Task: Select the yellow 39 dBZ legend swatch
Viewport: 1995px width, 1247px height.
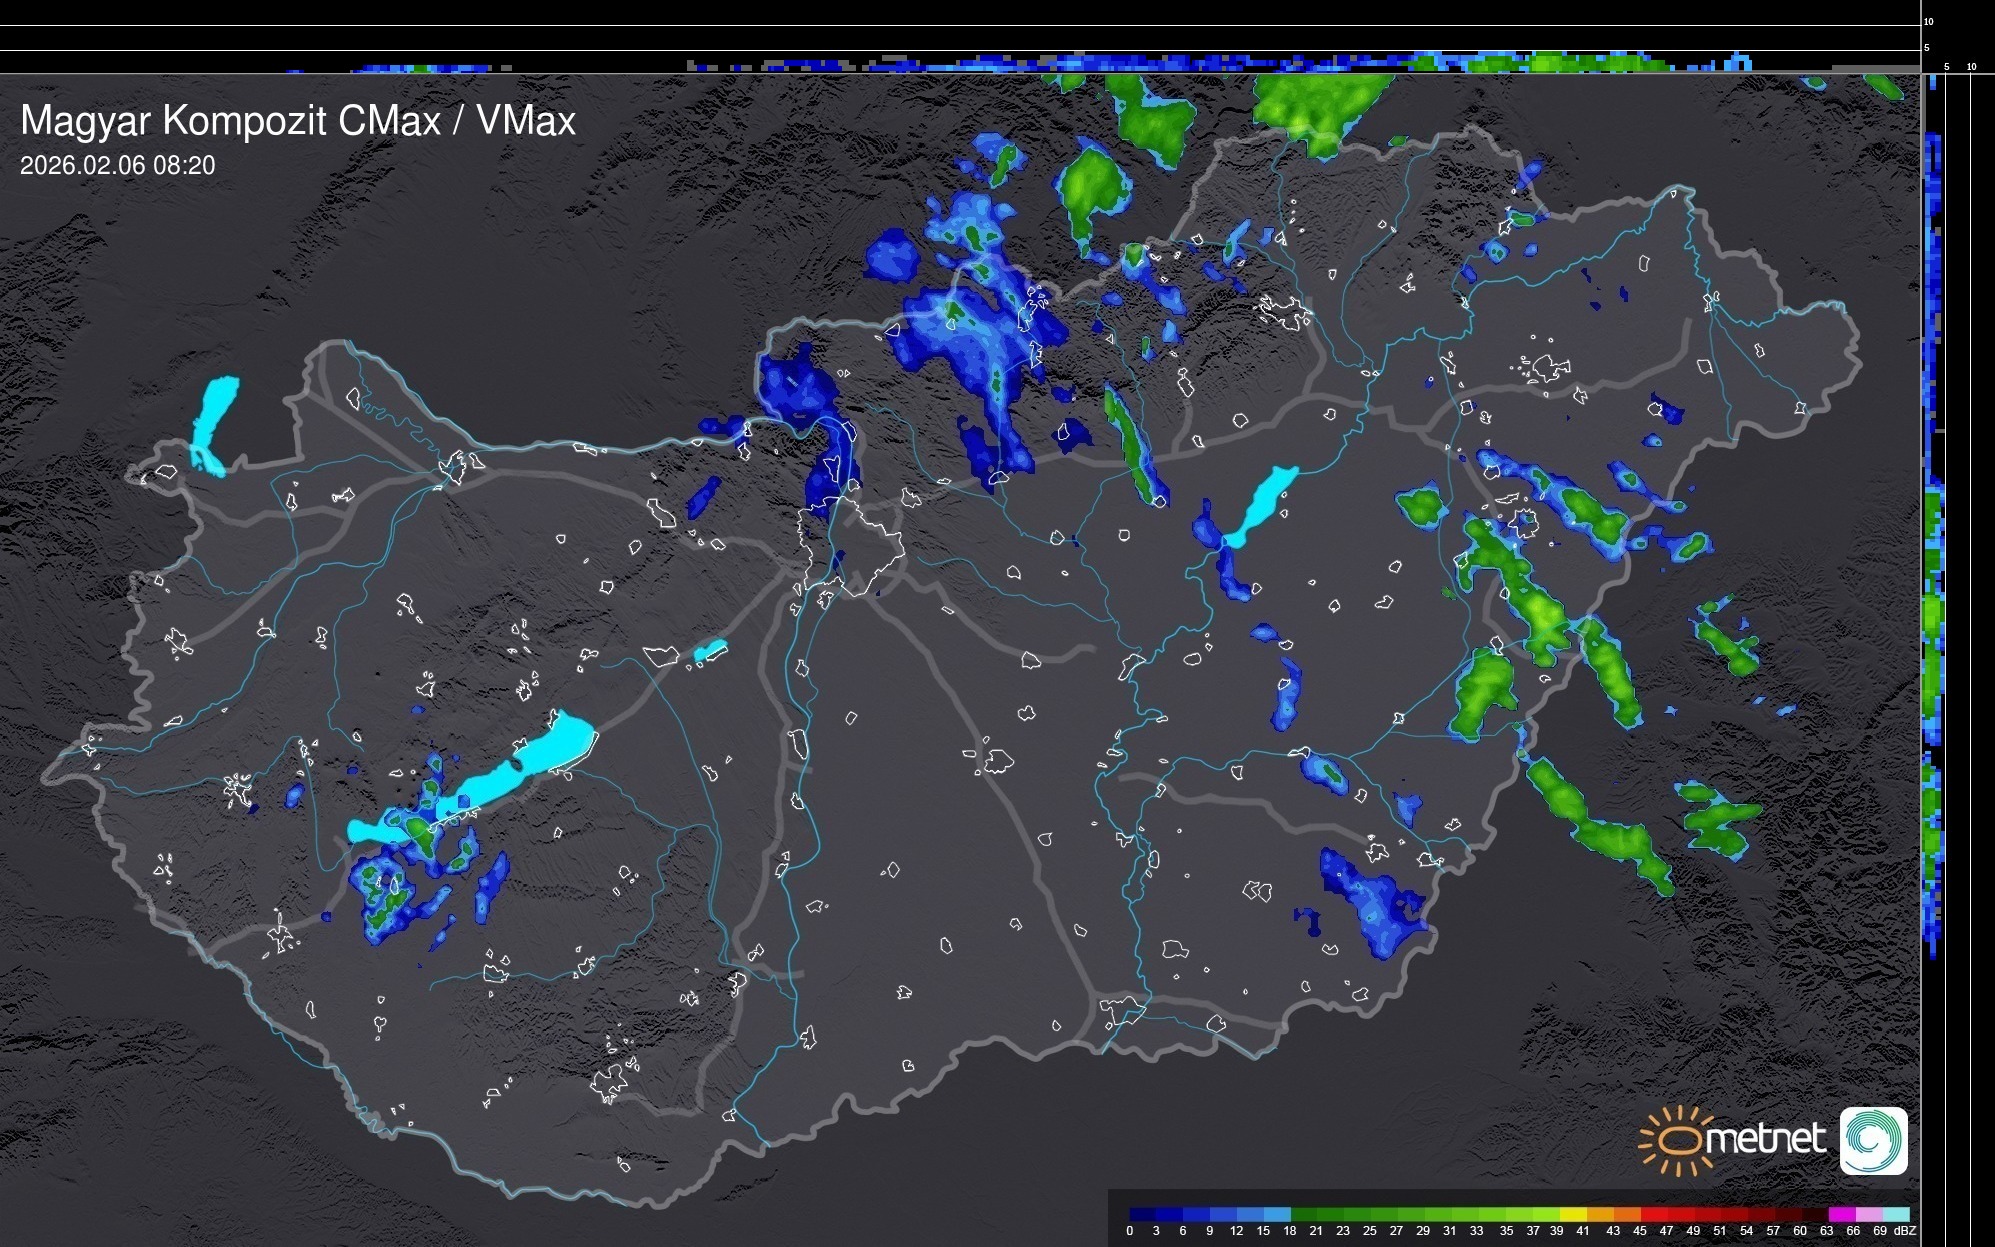Action: (1573, 1214)
